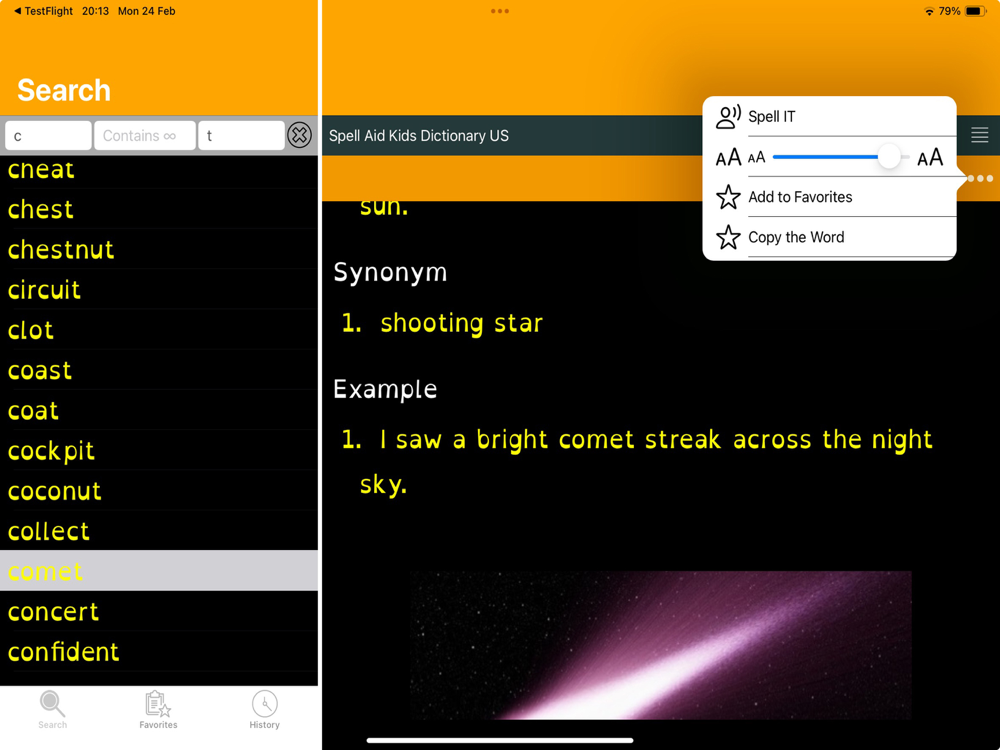Tap the Wi-Fi status icon
This screenshot has height=750, width=1000.
(x=929, y=11)
